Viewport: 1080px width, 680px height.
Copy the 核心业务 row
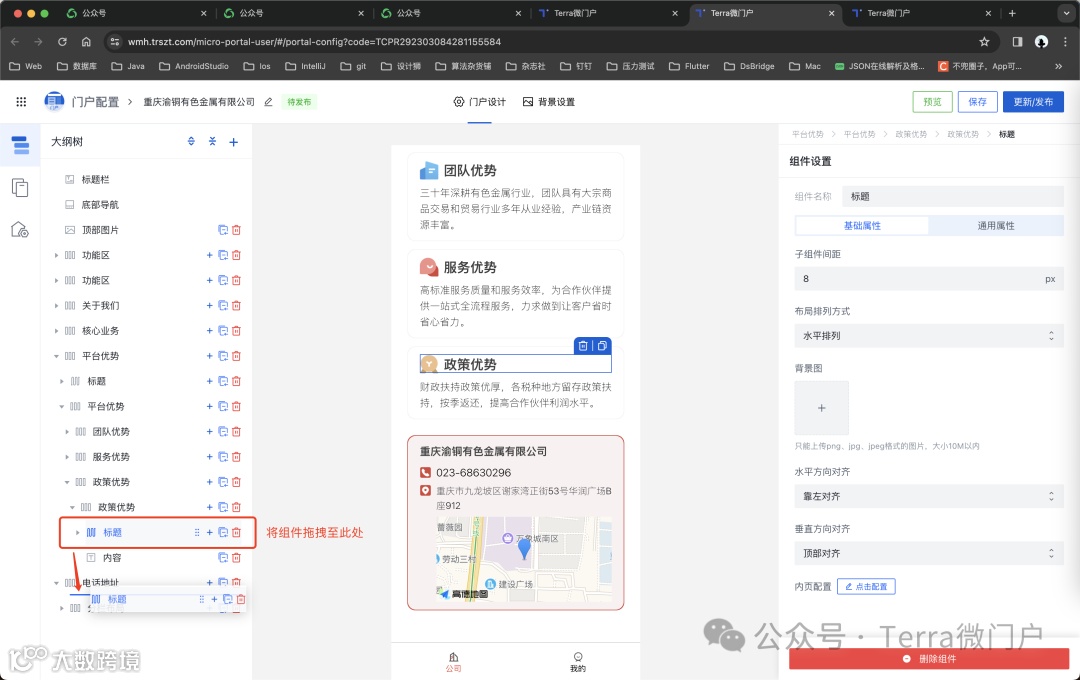tap(222, 331)
